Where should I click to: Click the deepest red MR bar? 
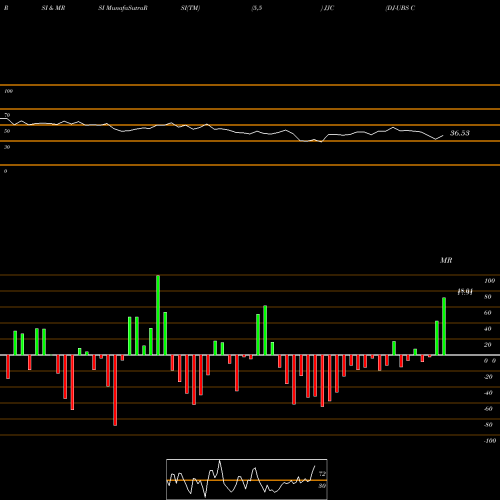[115, 390]
